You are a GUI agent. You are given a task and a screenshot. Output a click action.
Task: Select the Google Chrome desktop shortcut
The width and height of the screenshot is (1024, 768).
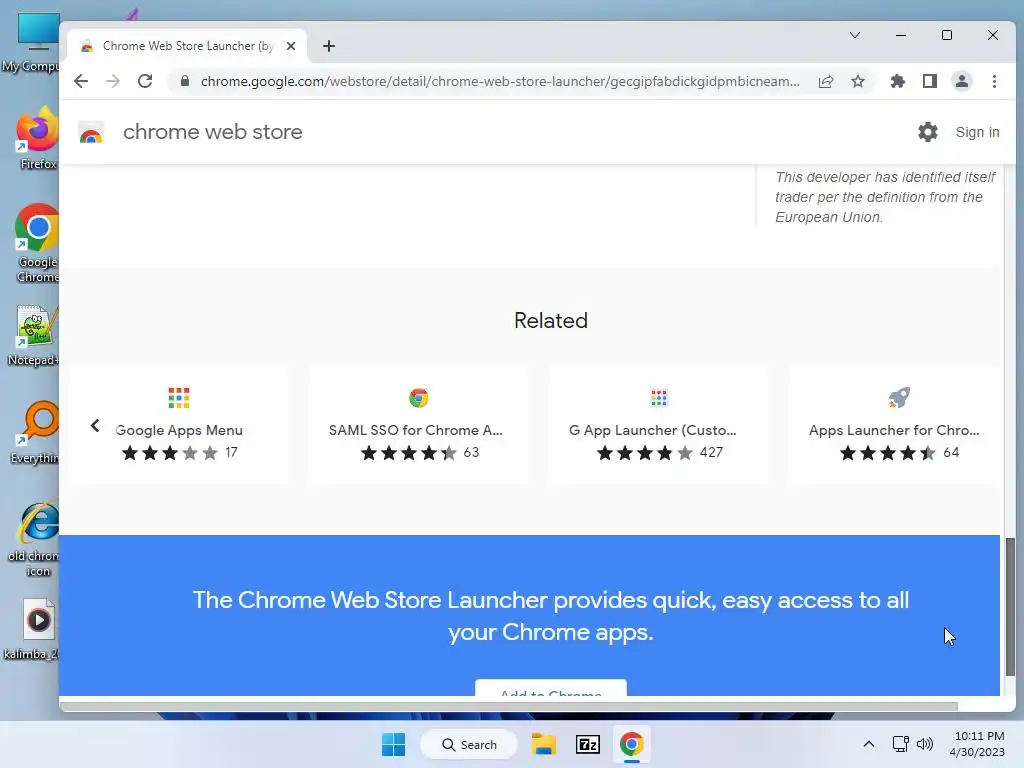tap(37, 243)
